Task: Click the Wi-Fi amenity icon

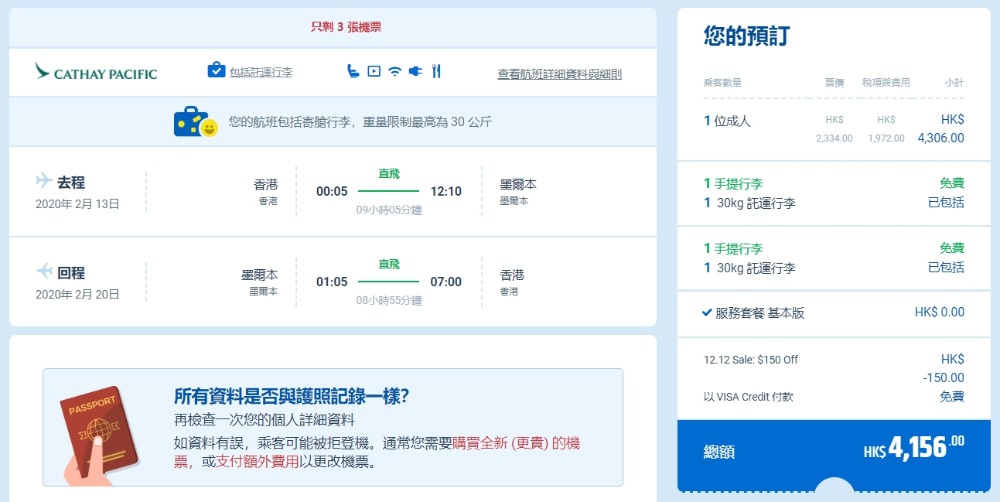Action: tap(395, 71)
